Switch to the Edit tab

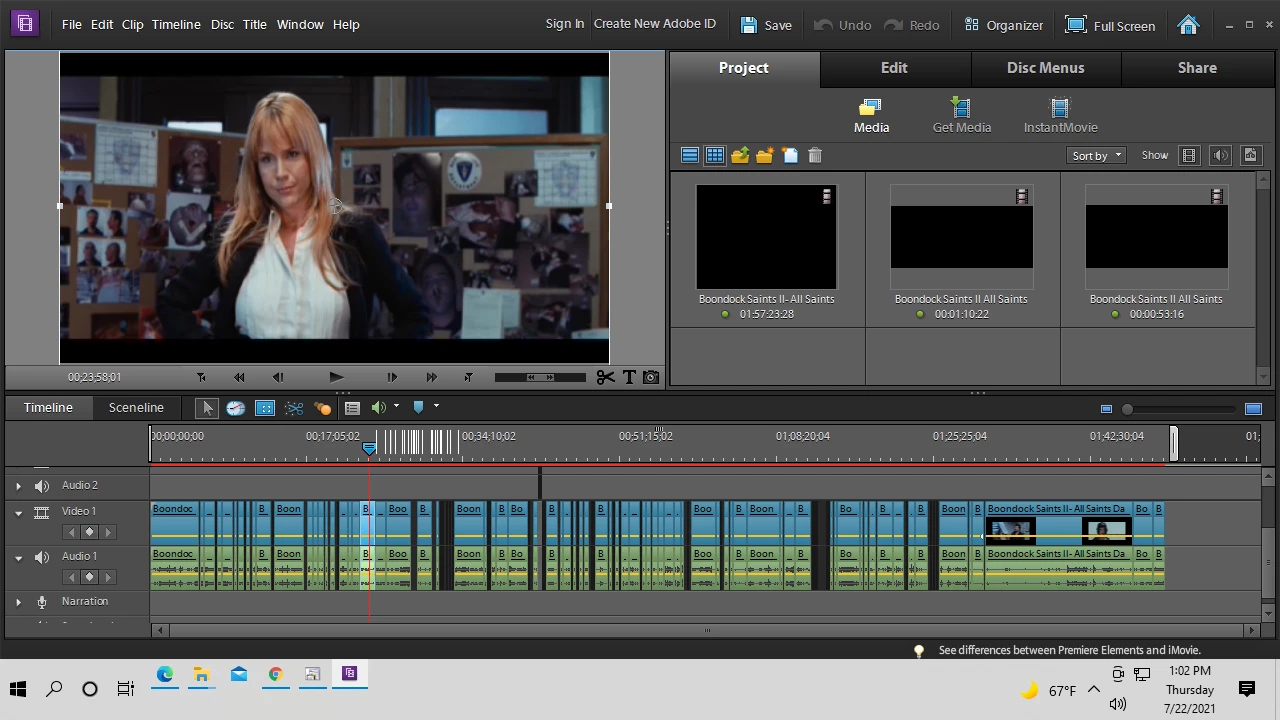tap(894, 68)
